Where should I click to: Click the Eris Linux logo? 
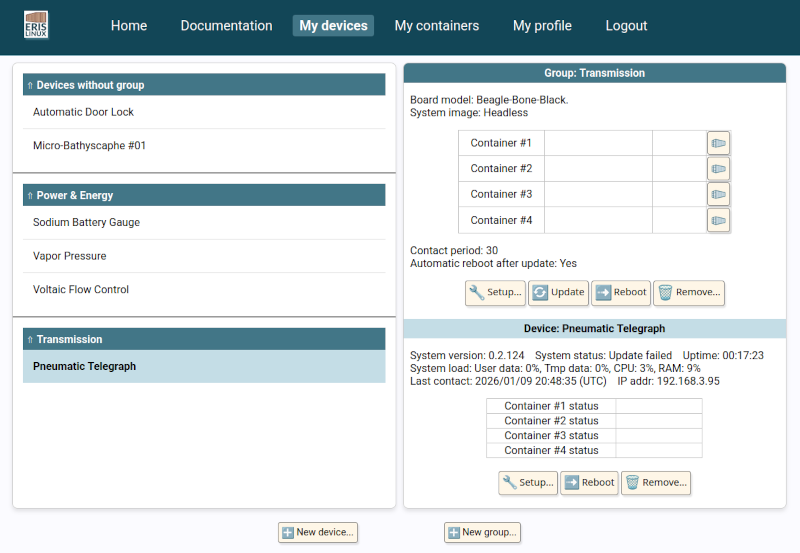click(x=36, y=25)
